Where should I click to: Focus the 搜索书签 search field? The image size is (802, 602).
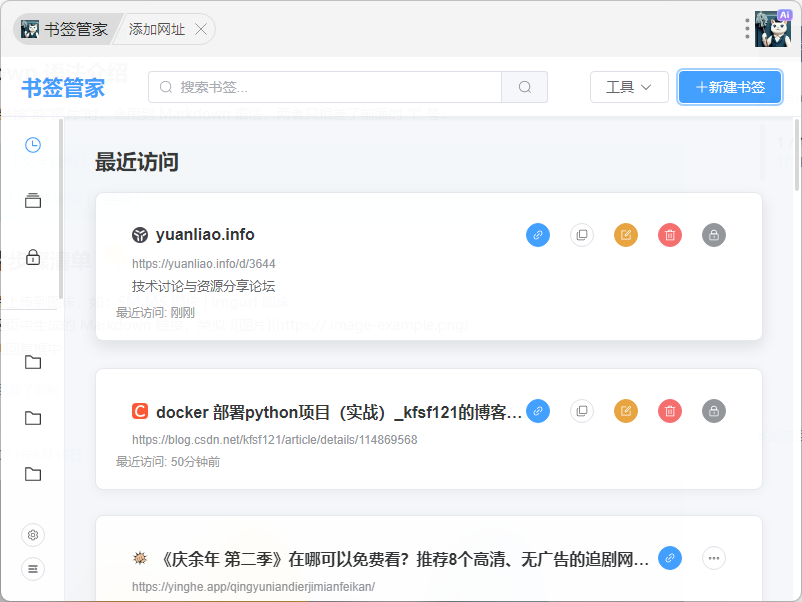[325, 87]
